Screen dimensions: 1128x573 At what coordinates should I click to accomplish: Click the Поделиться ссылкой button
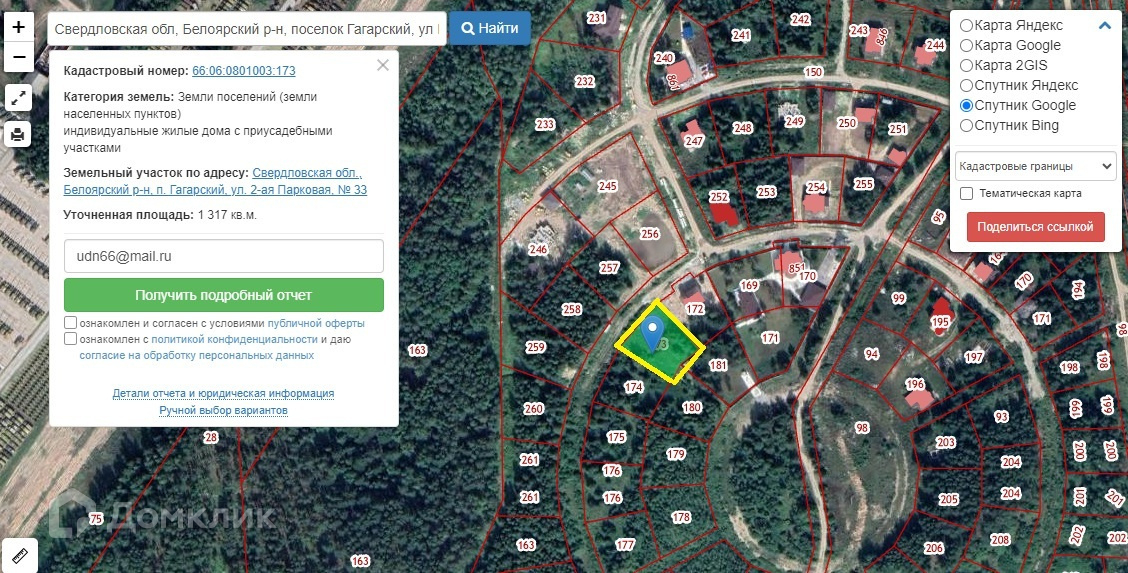[x=1035, y=226]
